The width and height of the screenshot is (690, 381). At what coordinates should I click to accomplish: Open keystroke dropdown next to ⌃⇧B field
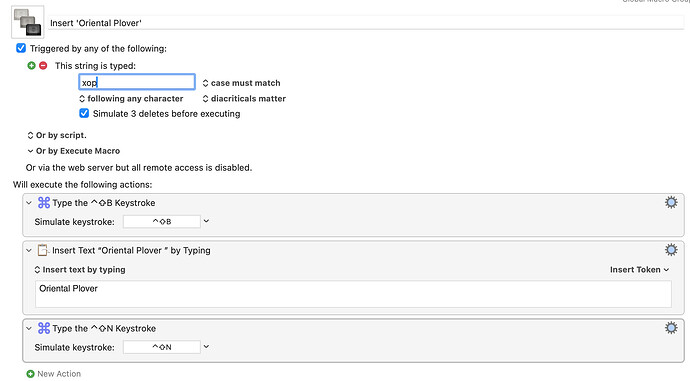pos(206,221)
